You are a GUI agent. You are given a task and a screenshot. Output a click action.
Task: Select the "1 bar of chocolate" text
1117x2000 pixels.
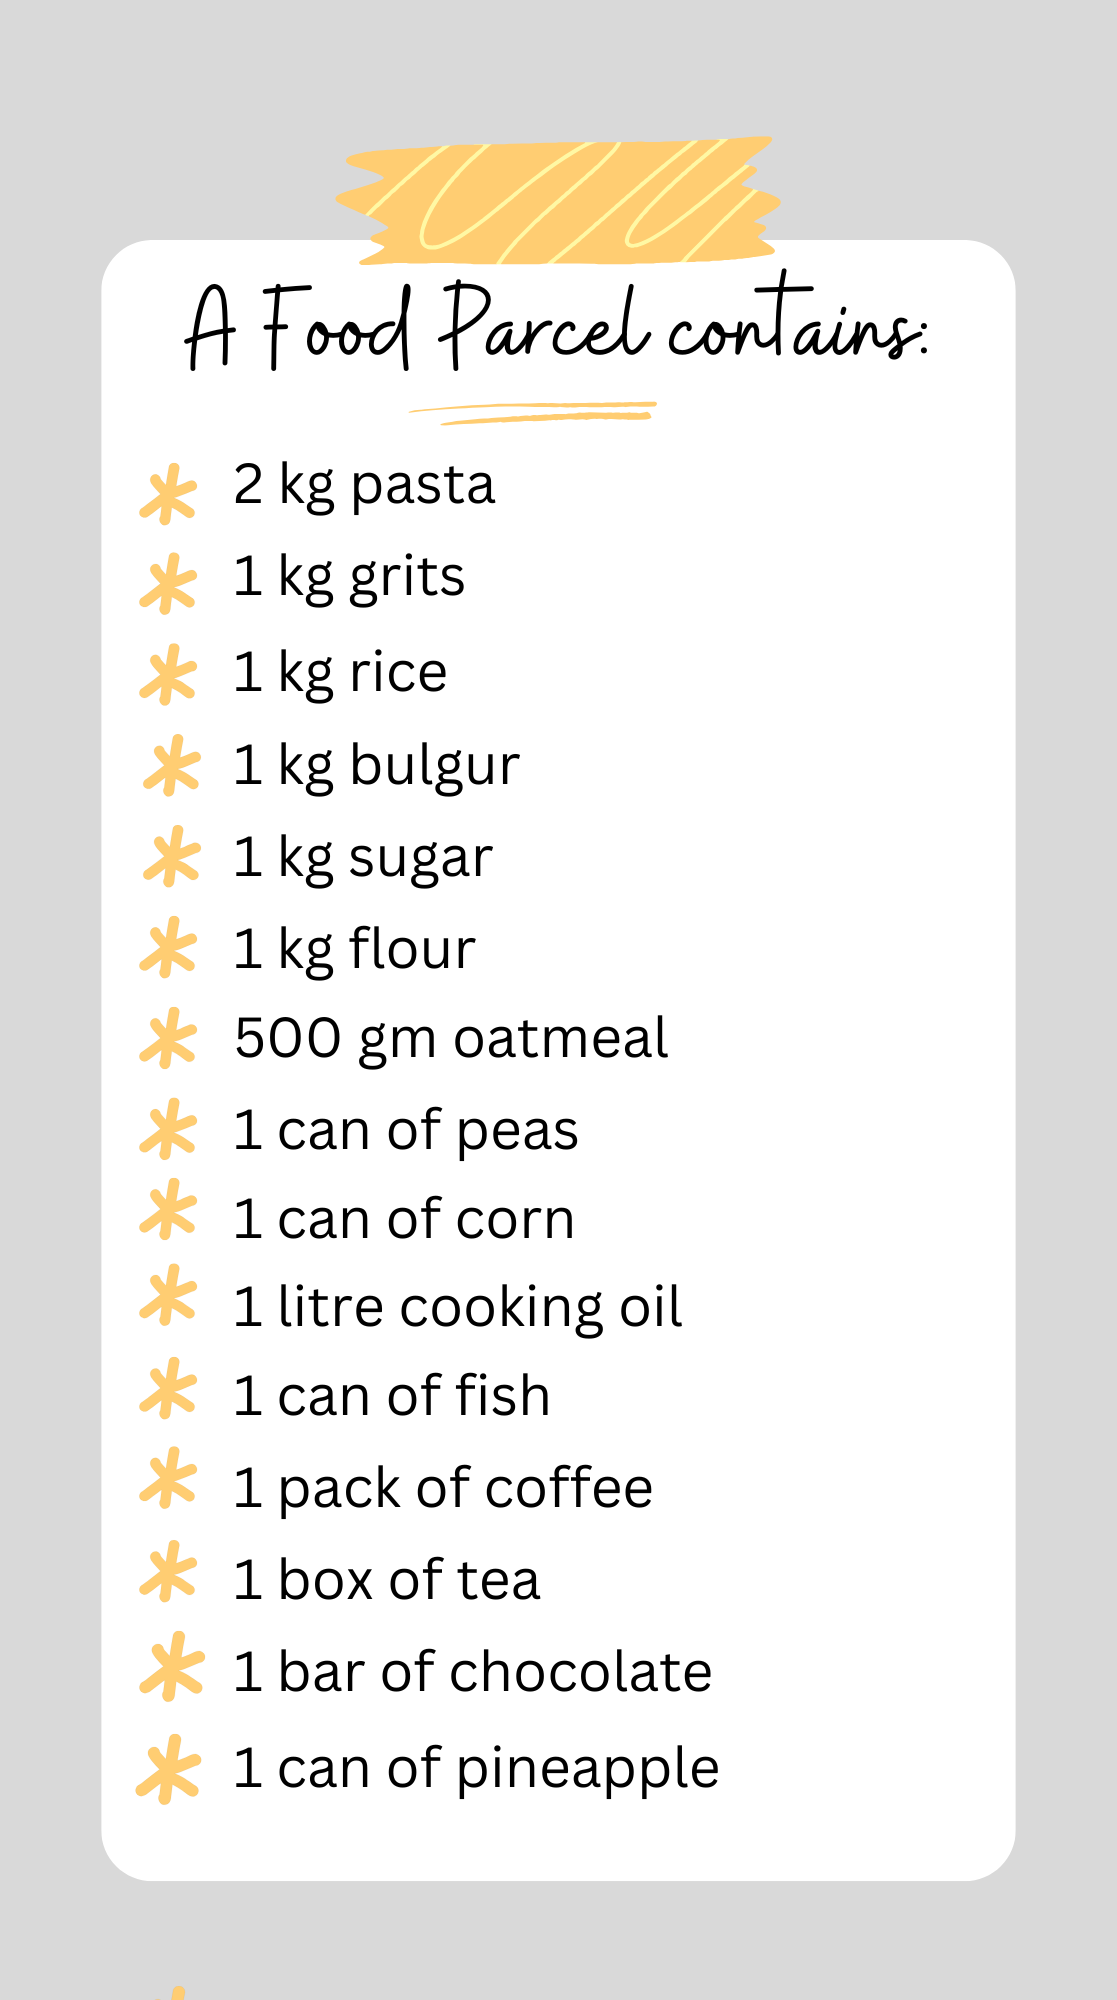coord(472,1672)
